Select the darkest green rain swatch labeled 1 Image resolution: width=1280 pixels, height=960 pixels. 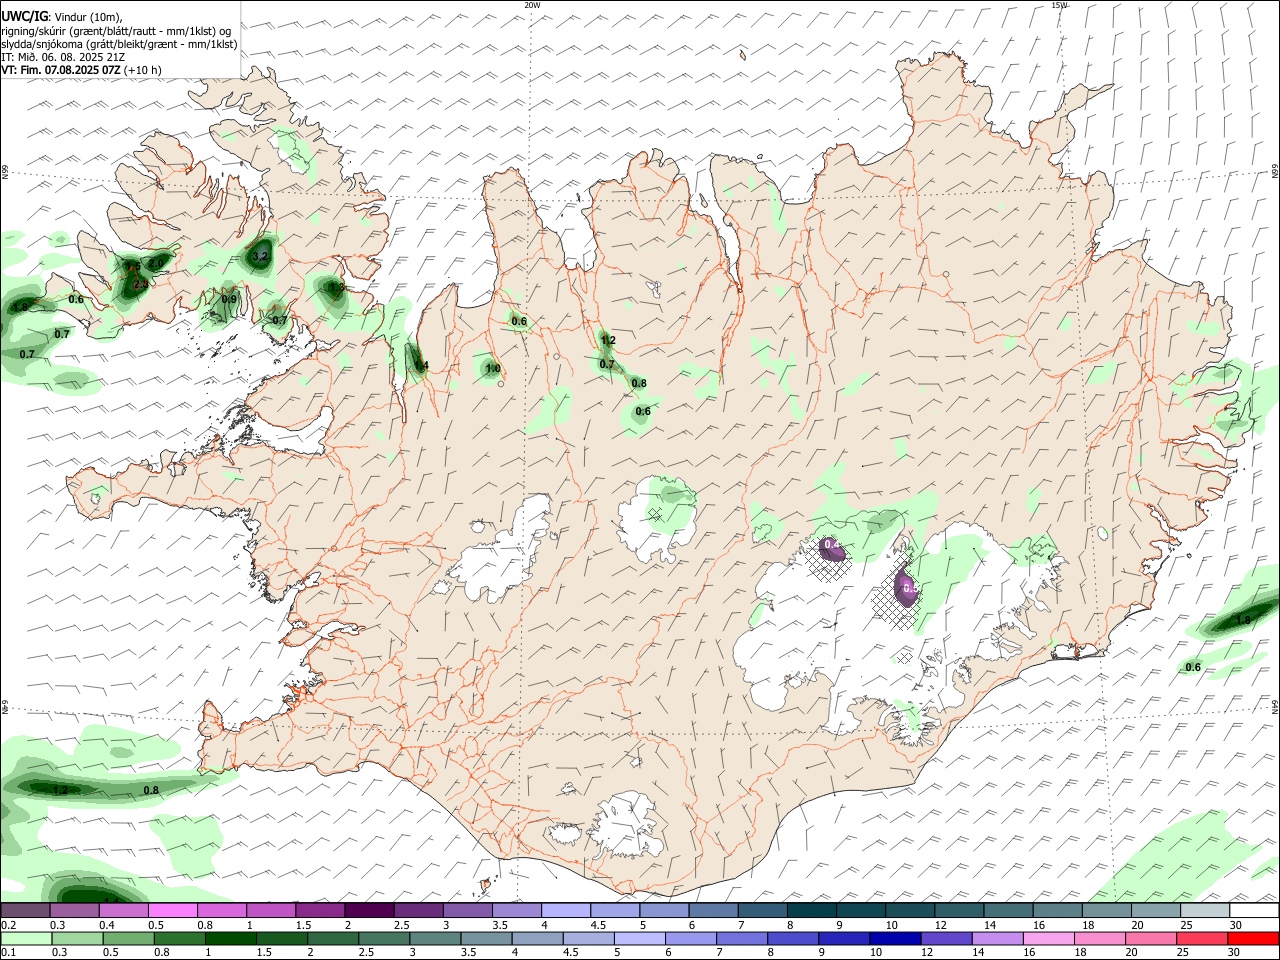[x=231, y=939]
